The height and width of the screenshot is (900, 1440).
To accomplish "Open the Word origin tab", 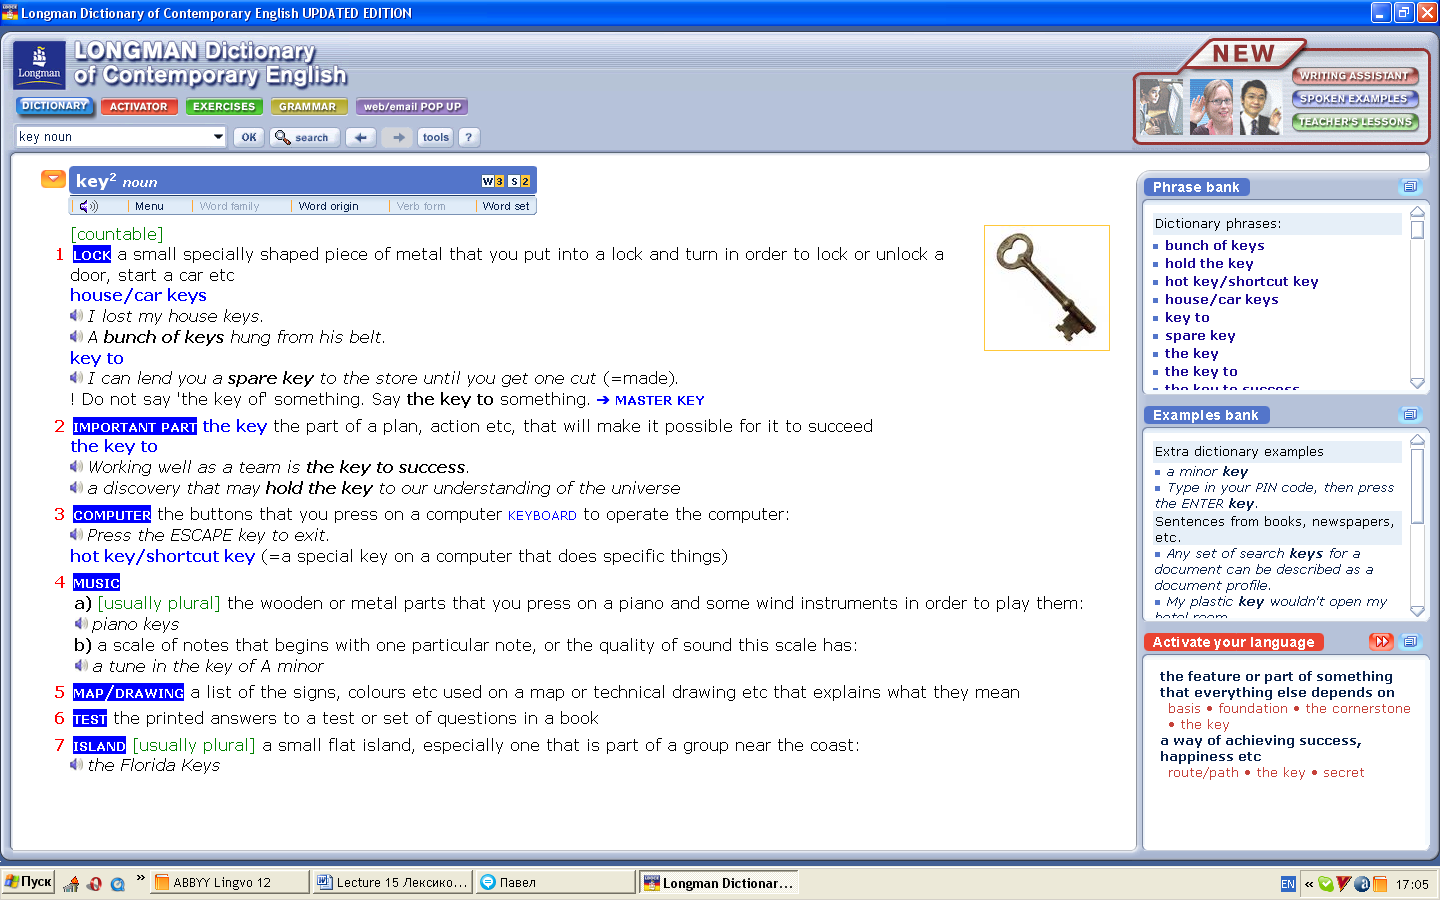I will [328, 206].
